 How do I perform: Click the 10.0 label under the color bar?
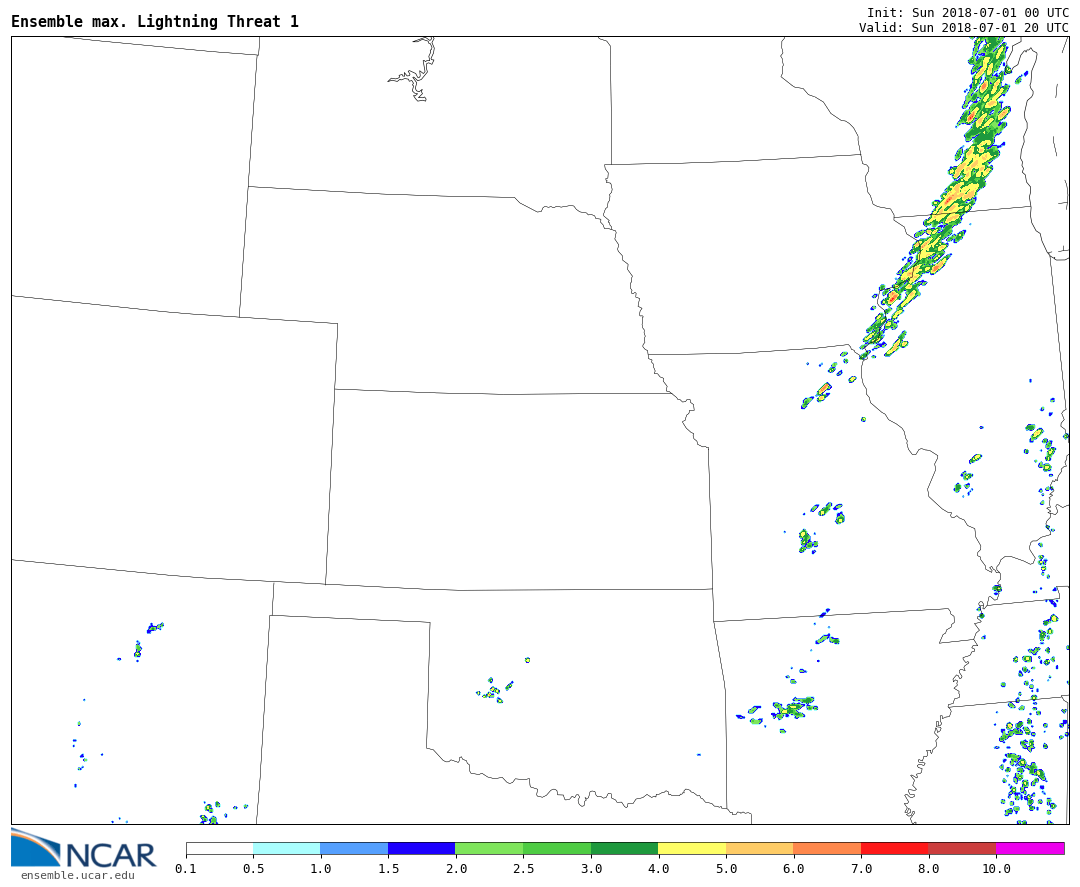[x=995, y=869]
